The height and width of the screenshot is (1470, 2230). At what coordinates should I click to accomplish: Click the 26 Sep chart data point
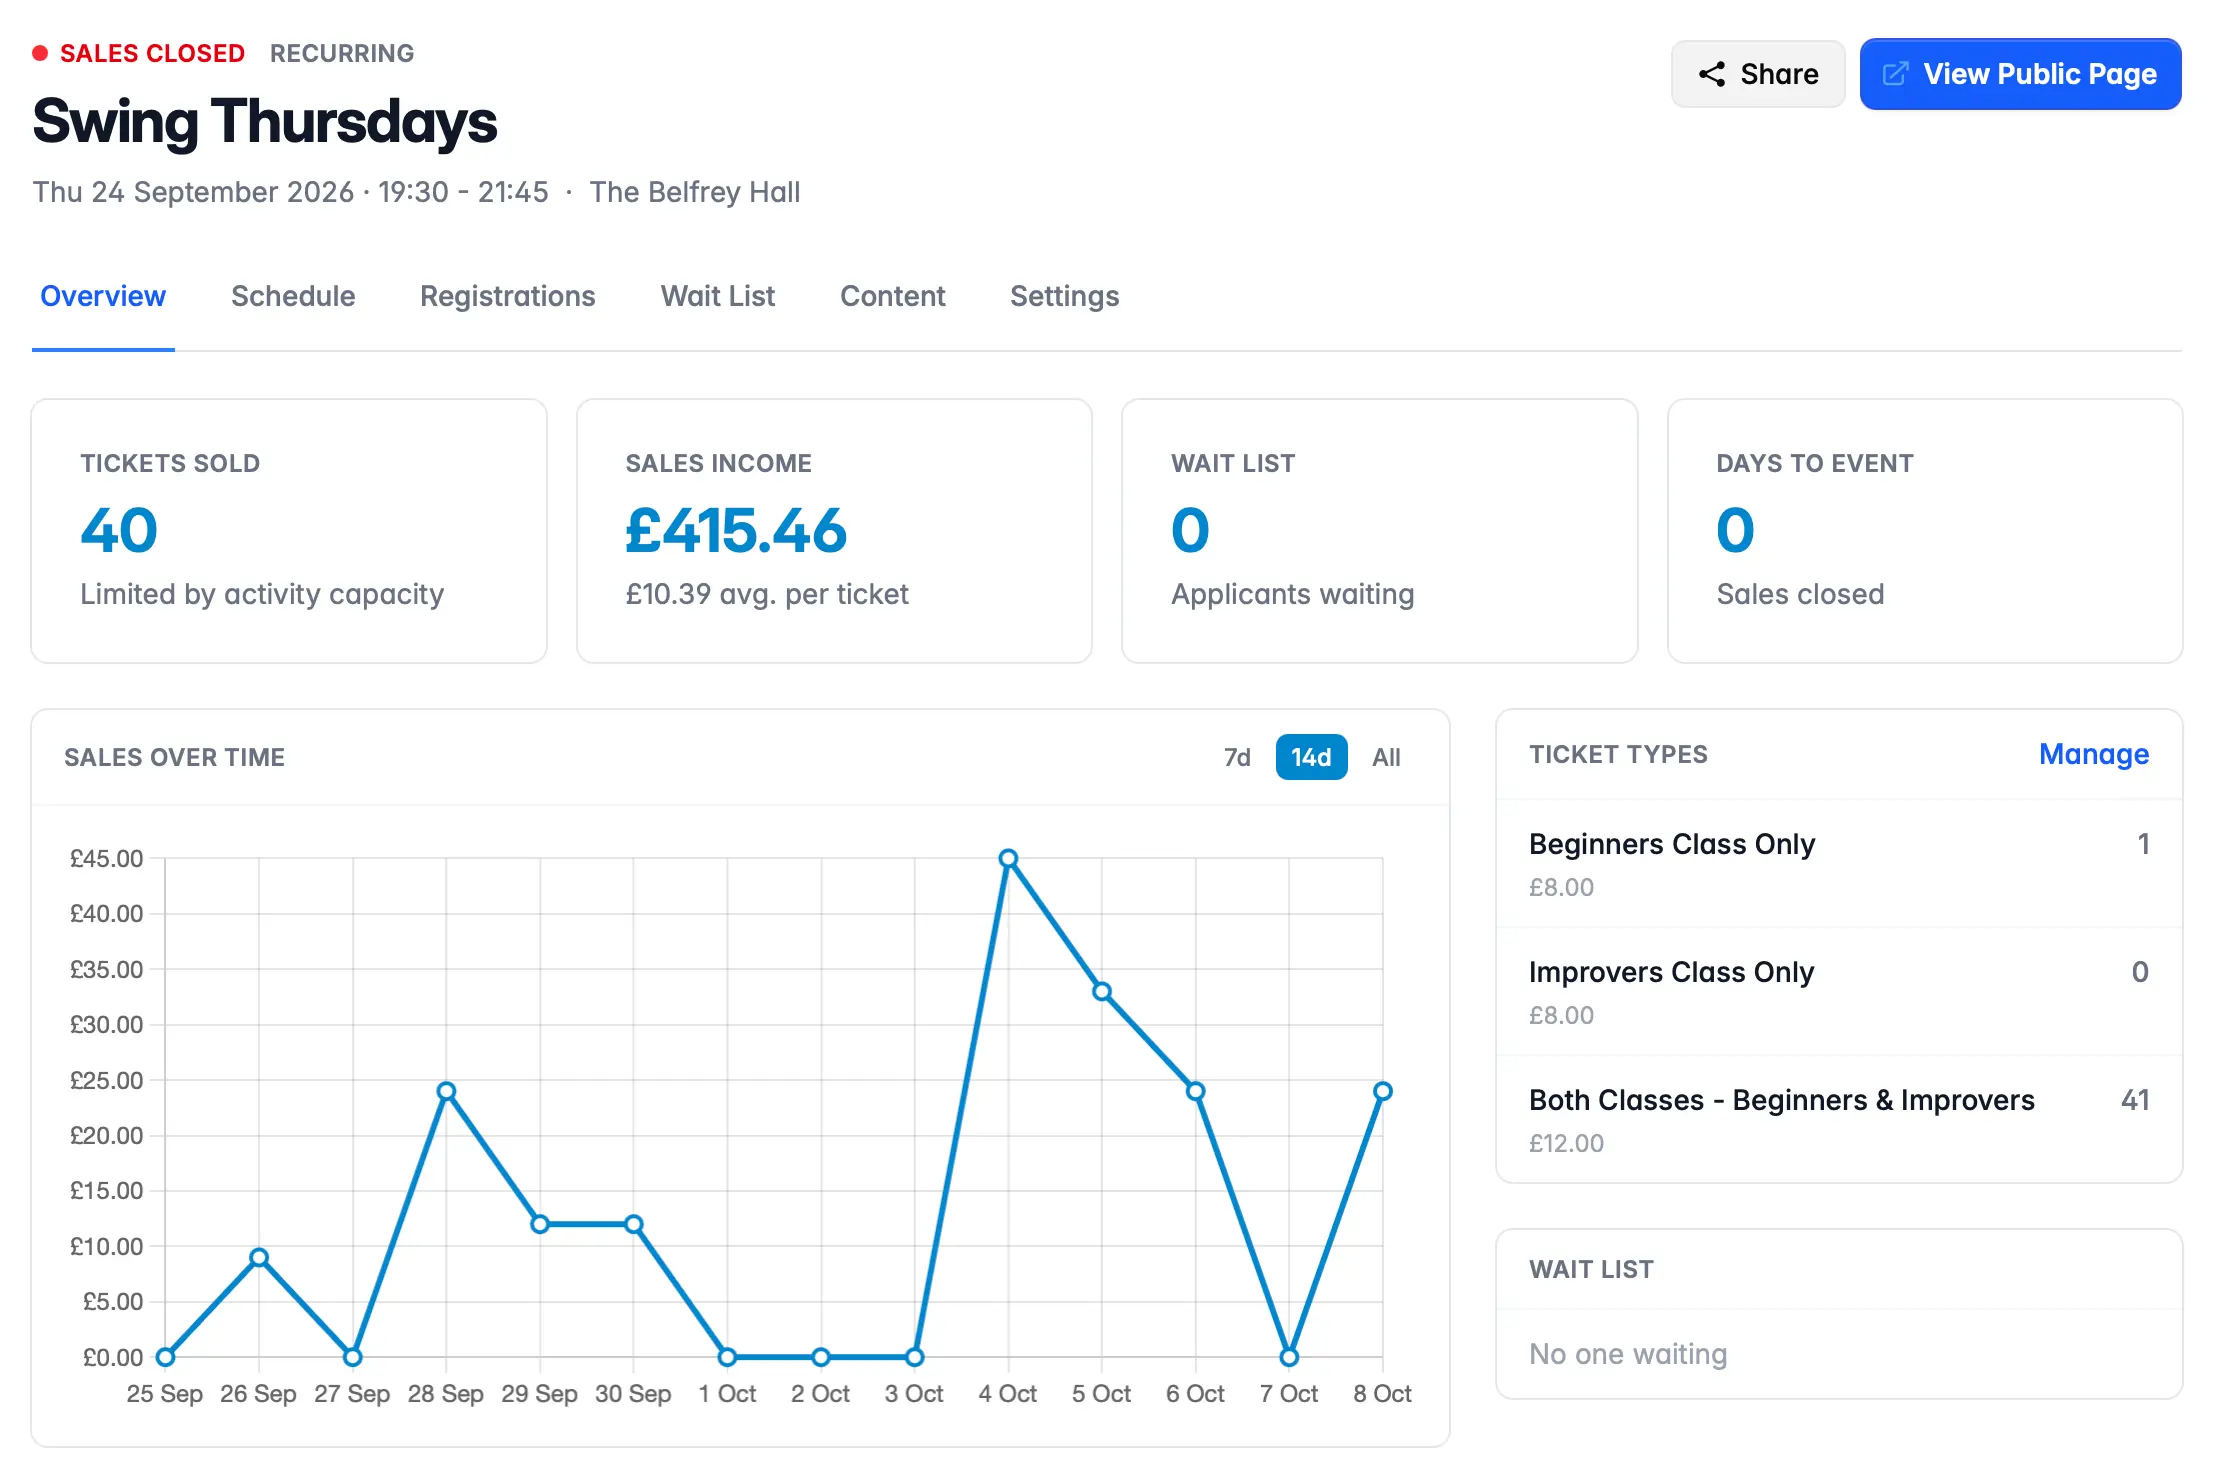click(x=259, y=1257)
